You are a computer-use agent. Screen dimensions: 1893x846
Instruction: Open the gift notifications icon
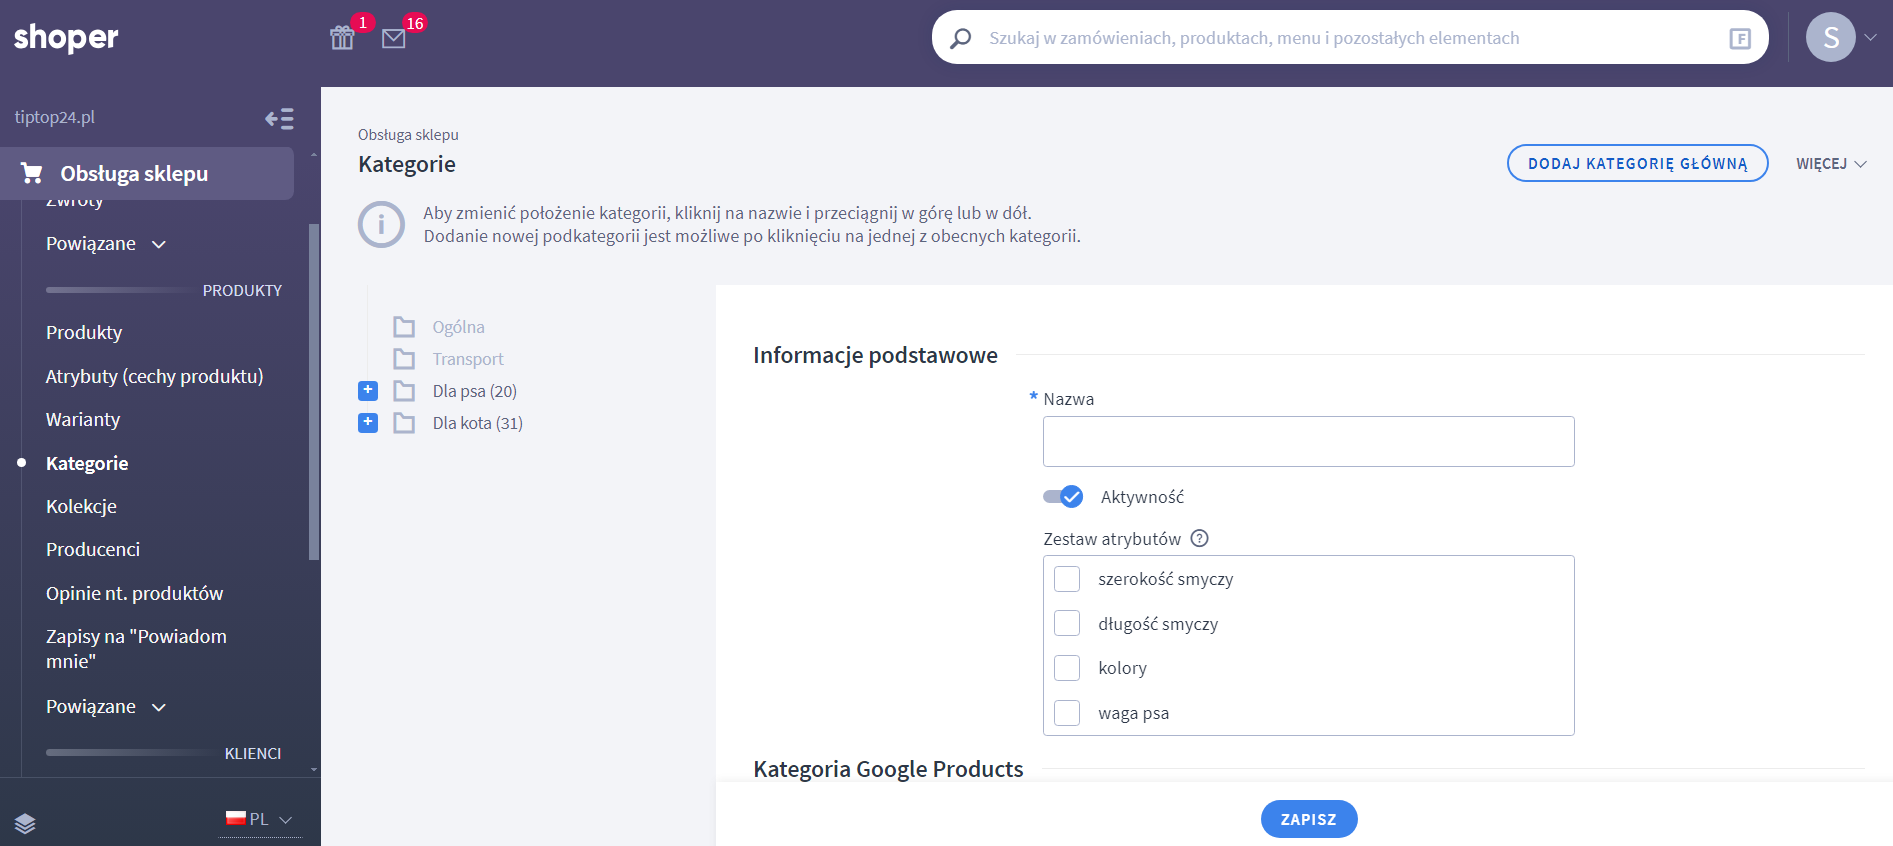pos(342,38)
